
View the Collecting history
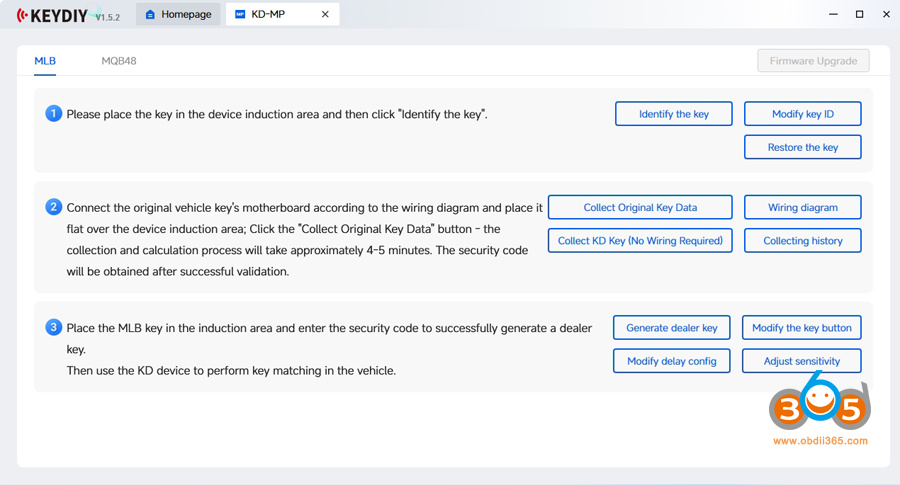(802, 241)
